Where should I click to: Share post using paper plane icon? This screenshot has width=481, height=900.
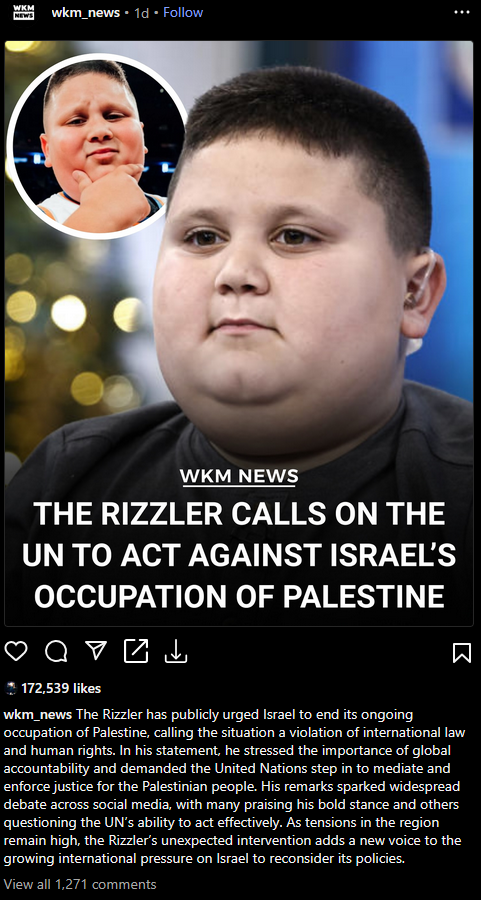tap(96, 650)
